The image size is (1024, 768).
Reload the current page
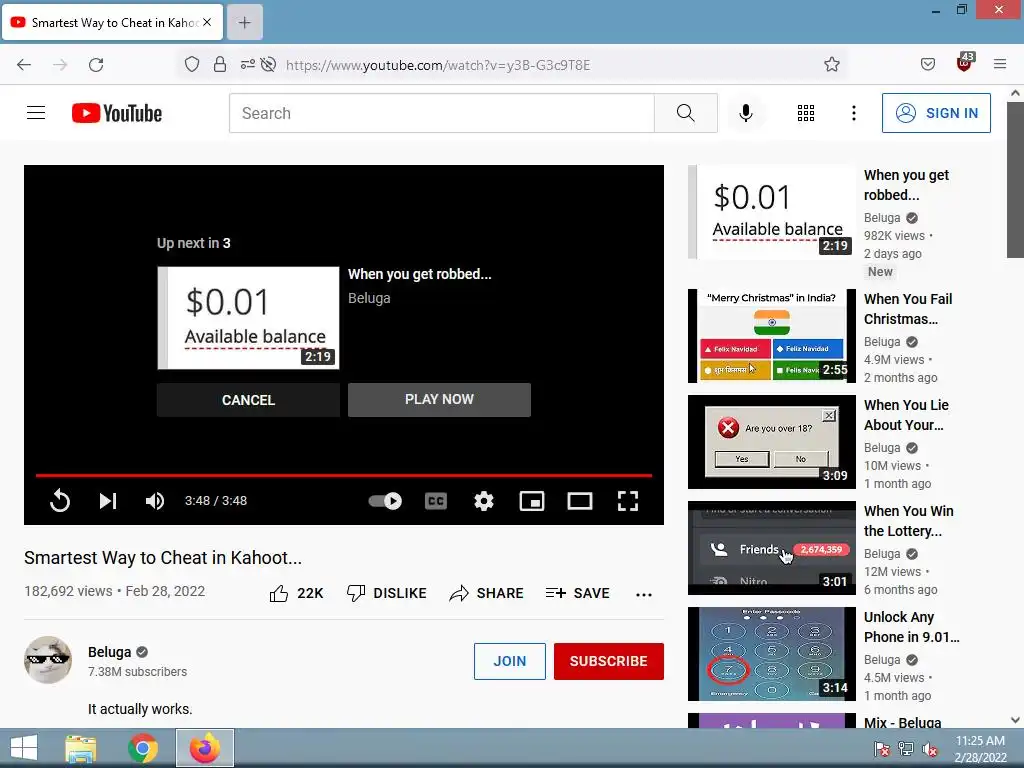coord(96,65)
